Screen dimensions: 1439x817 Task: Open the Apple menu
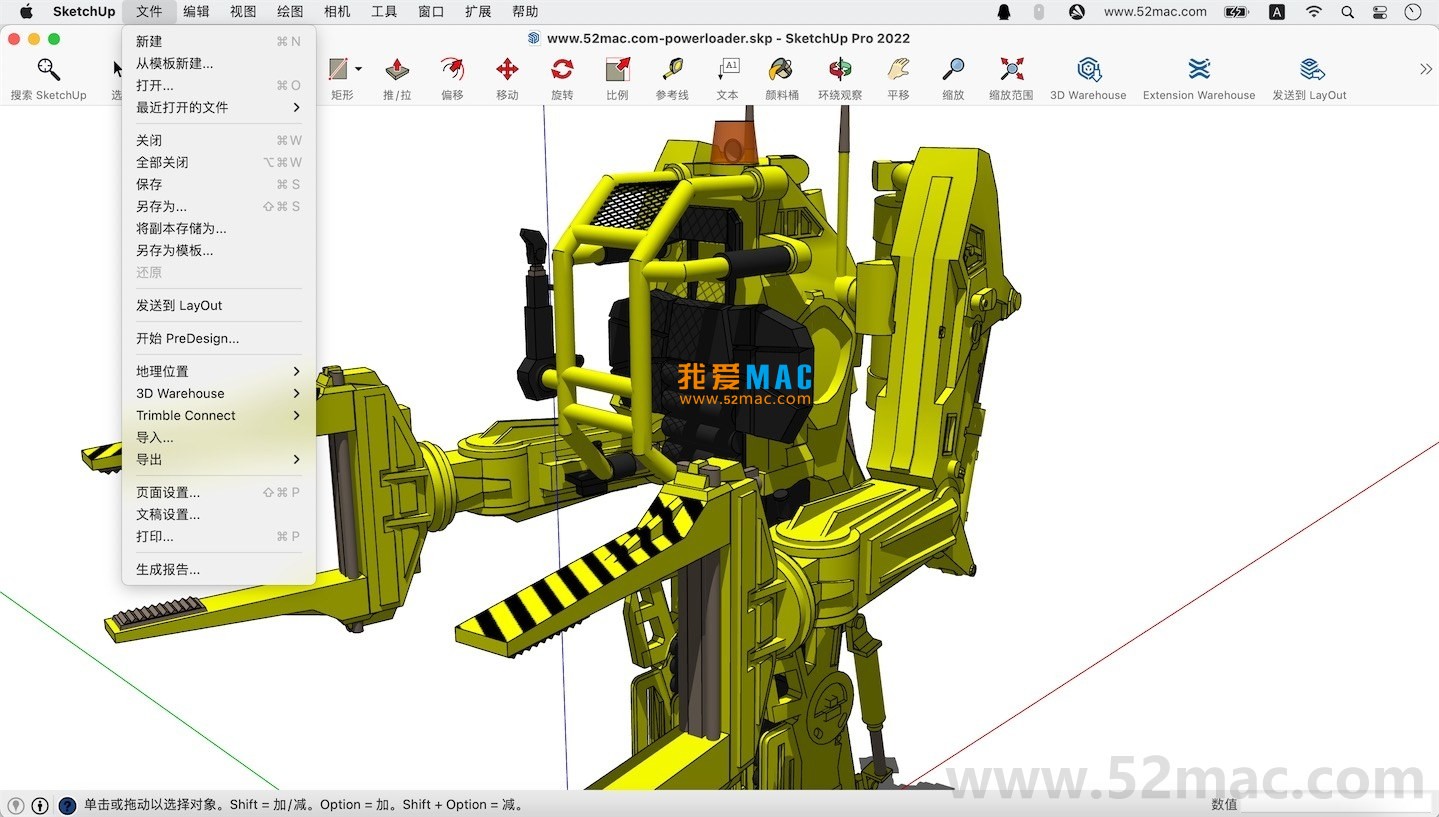pyautogui.click(x=26, y=12)
